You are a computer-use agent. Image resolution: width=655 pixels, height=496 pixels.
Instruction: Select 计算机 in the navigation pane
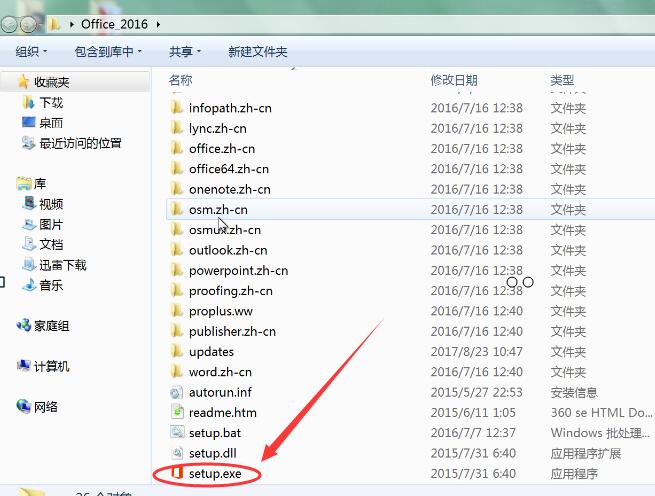(51, 367)
